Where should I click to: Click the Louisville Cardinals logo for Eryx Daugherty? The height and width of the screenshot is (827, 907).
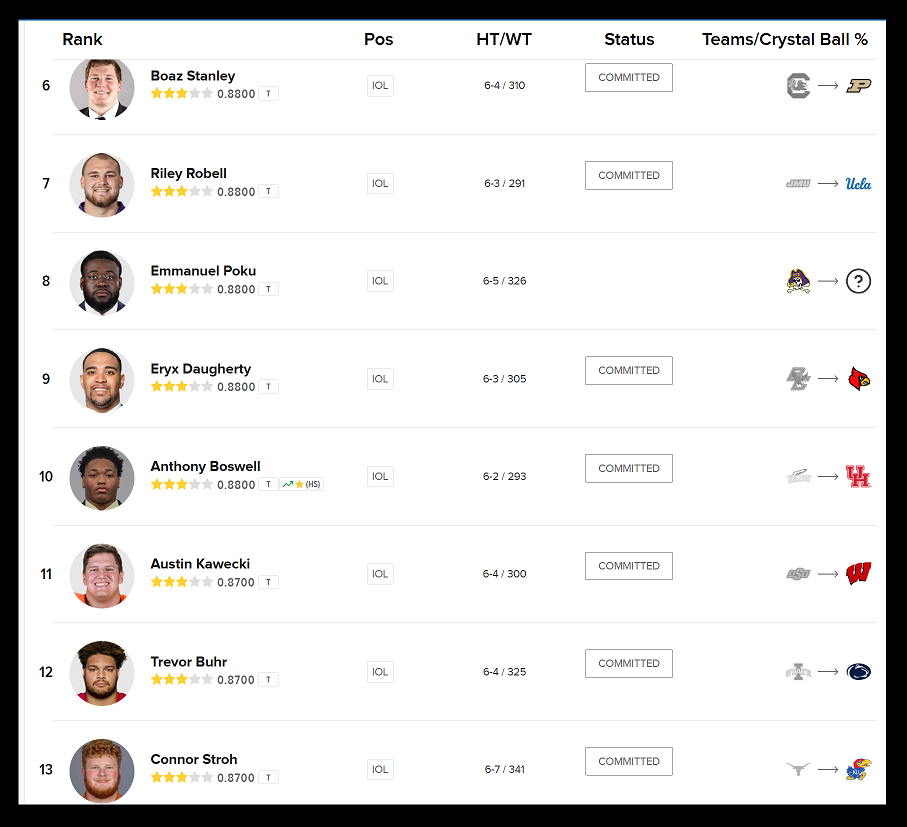pyautogui.click(x=858, y=379)
